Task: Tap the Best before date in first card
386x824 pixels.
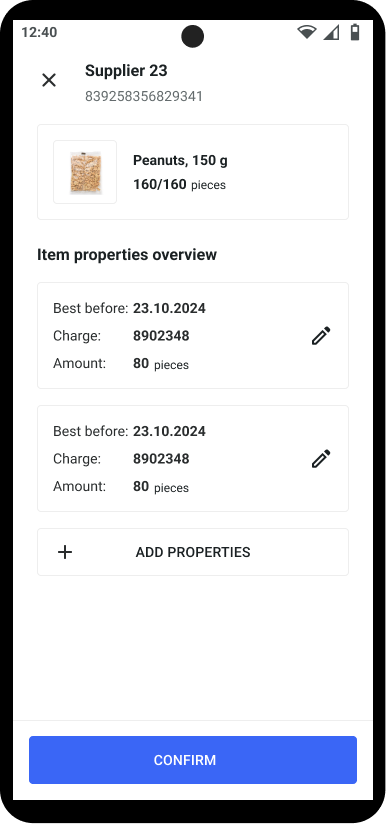Action: [x=169, y=308]
